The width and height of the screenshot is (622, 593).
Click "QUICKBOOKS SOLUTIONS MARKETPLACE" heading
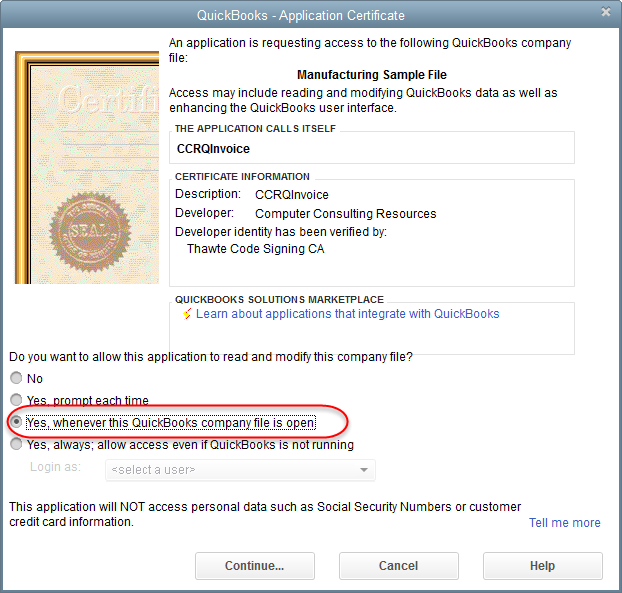click(x=279, y=299)
